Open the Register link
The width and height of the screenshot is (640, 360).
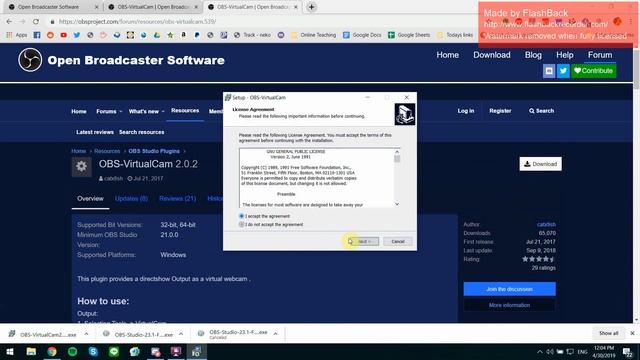click(500, 111)
